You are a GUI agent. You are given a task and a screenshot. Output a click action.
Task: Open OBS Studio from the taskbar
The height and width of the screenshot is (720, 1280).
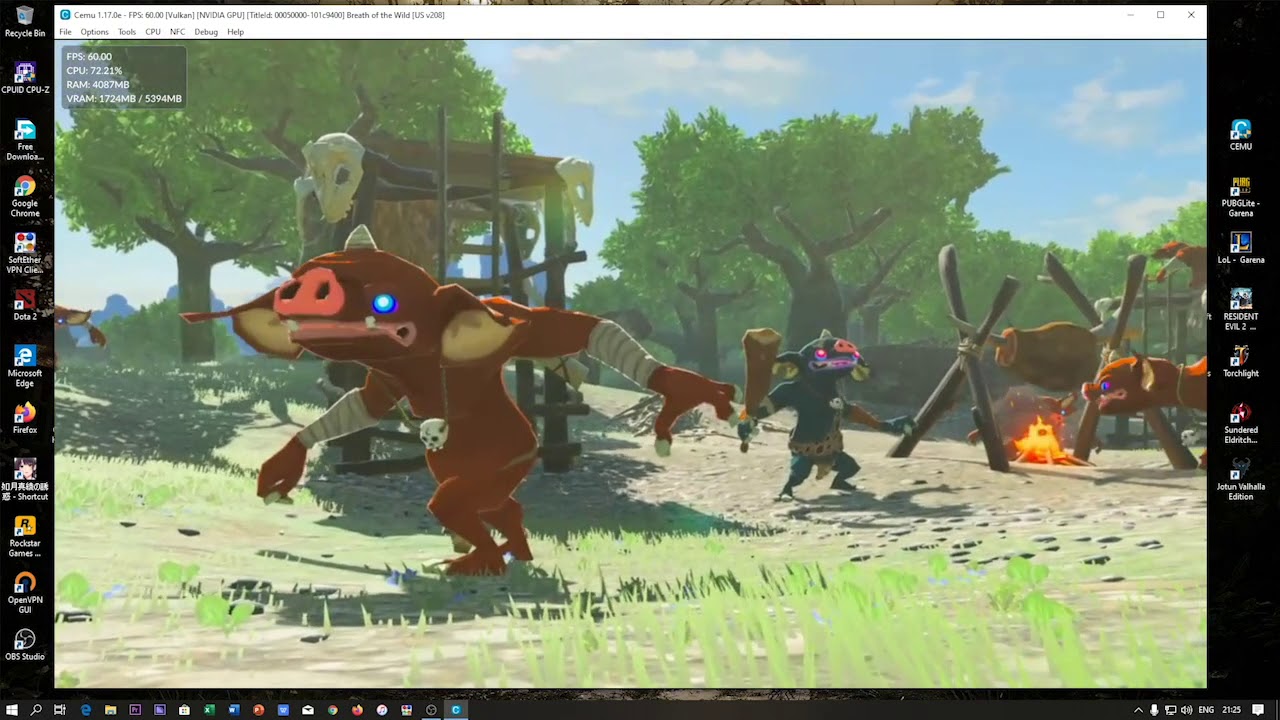pyautogui.click(x=431, y=710)
